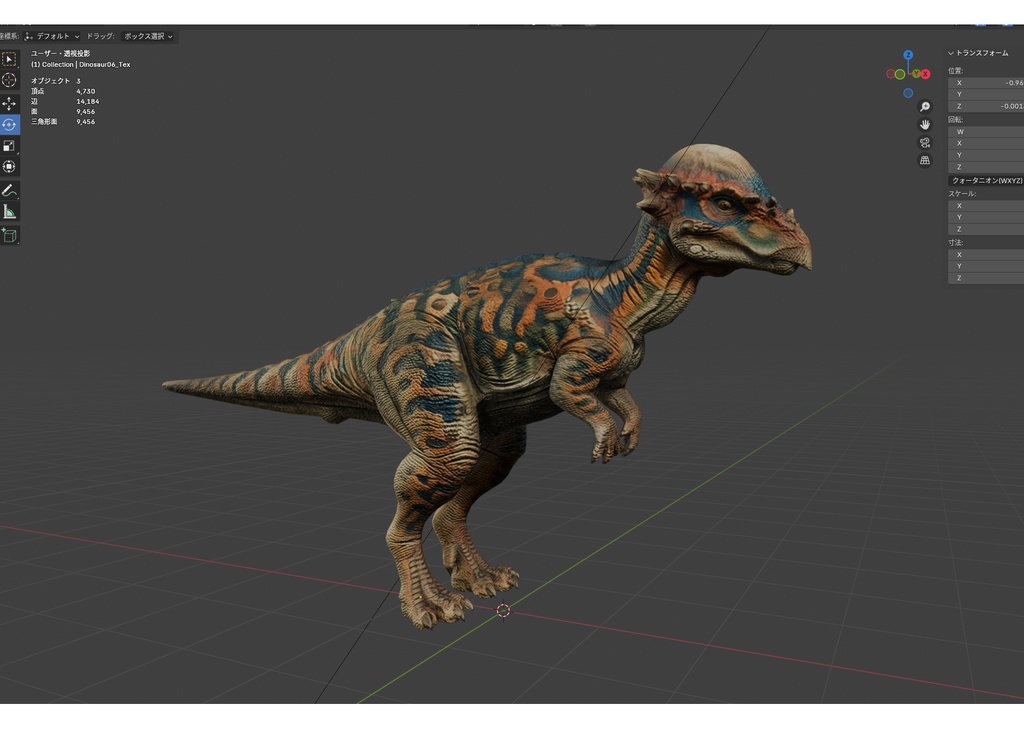Image resolution: width=1024 pixels, height=729 pixels.
Task: Pick the Transform tool icon
Action: tap(9, 167)
